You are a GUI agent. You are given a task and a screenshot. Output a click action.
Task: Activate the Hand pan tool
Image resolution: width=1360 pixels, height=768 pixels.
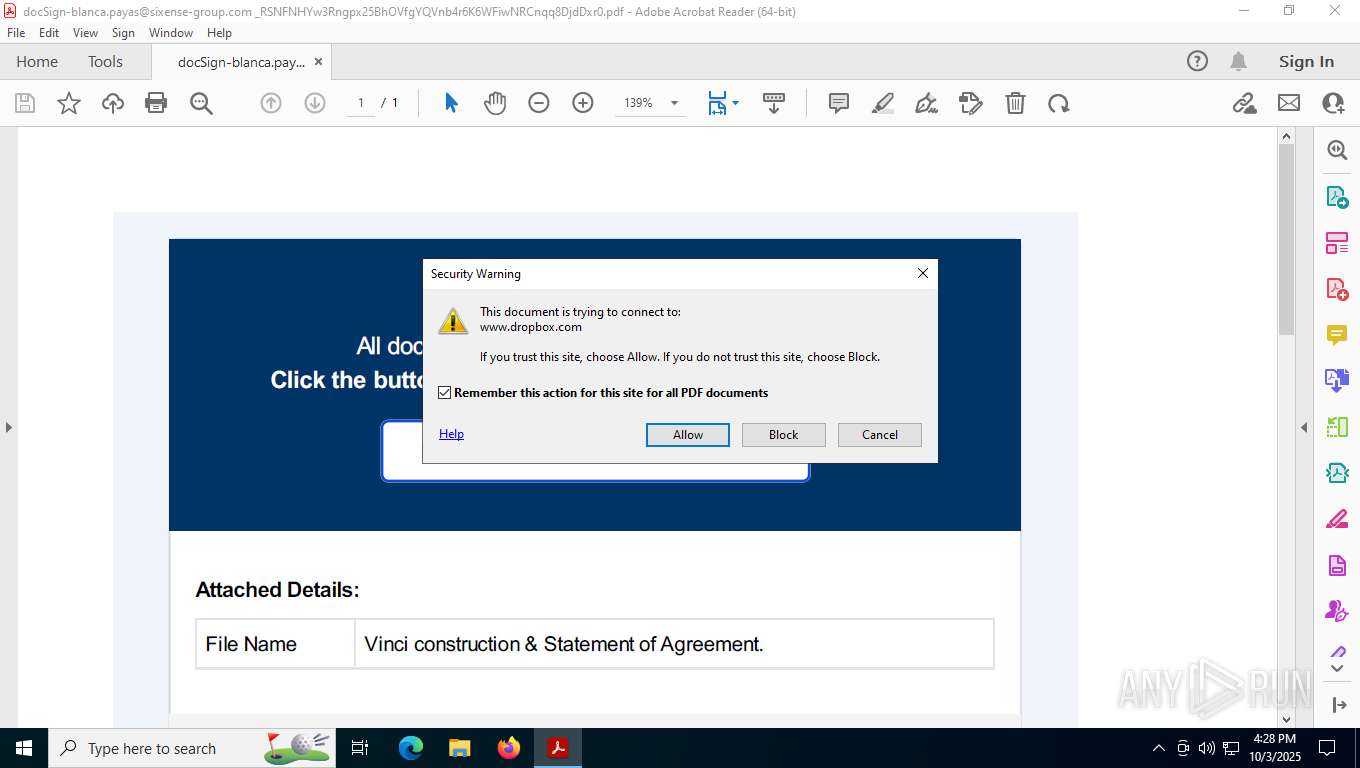pyautogui.click(x=495, y=103)
